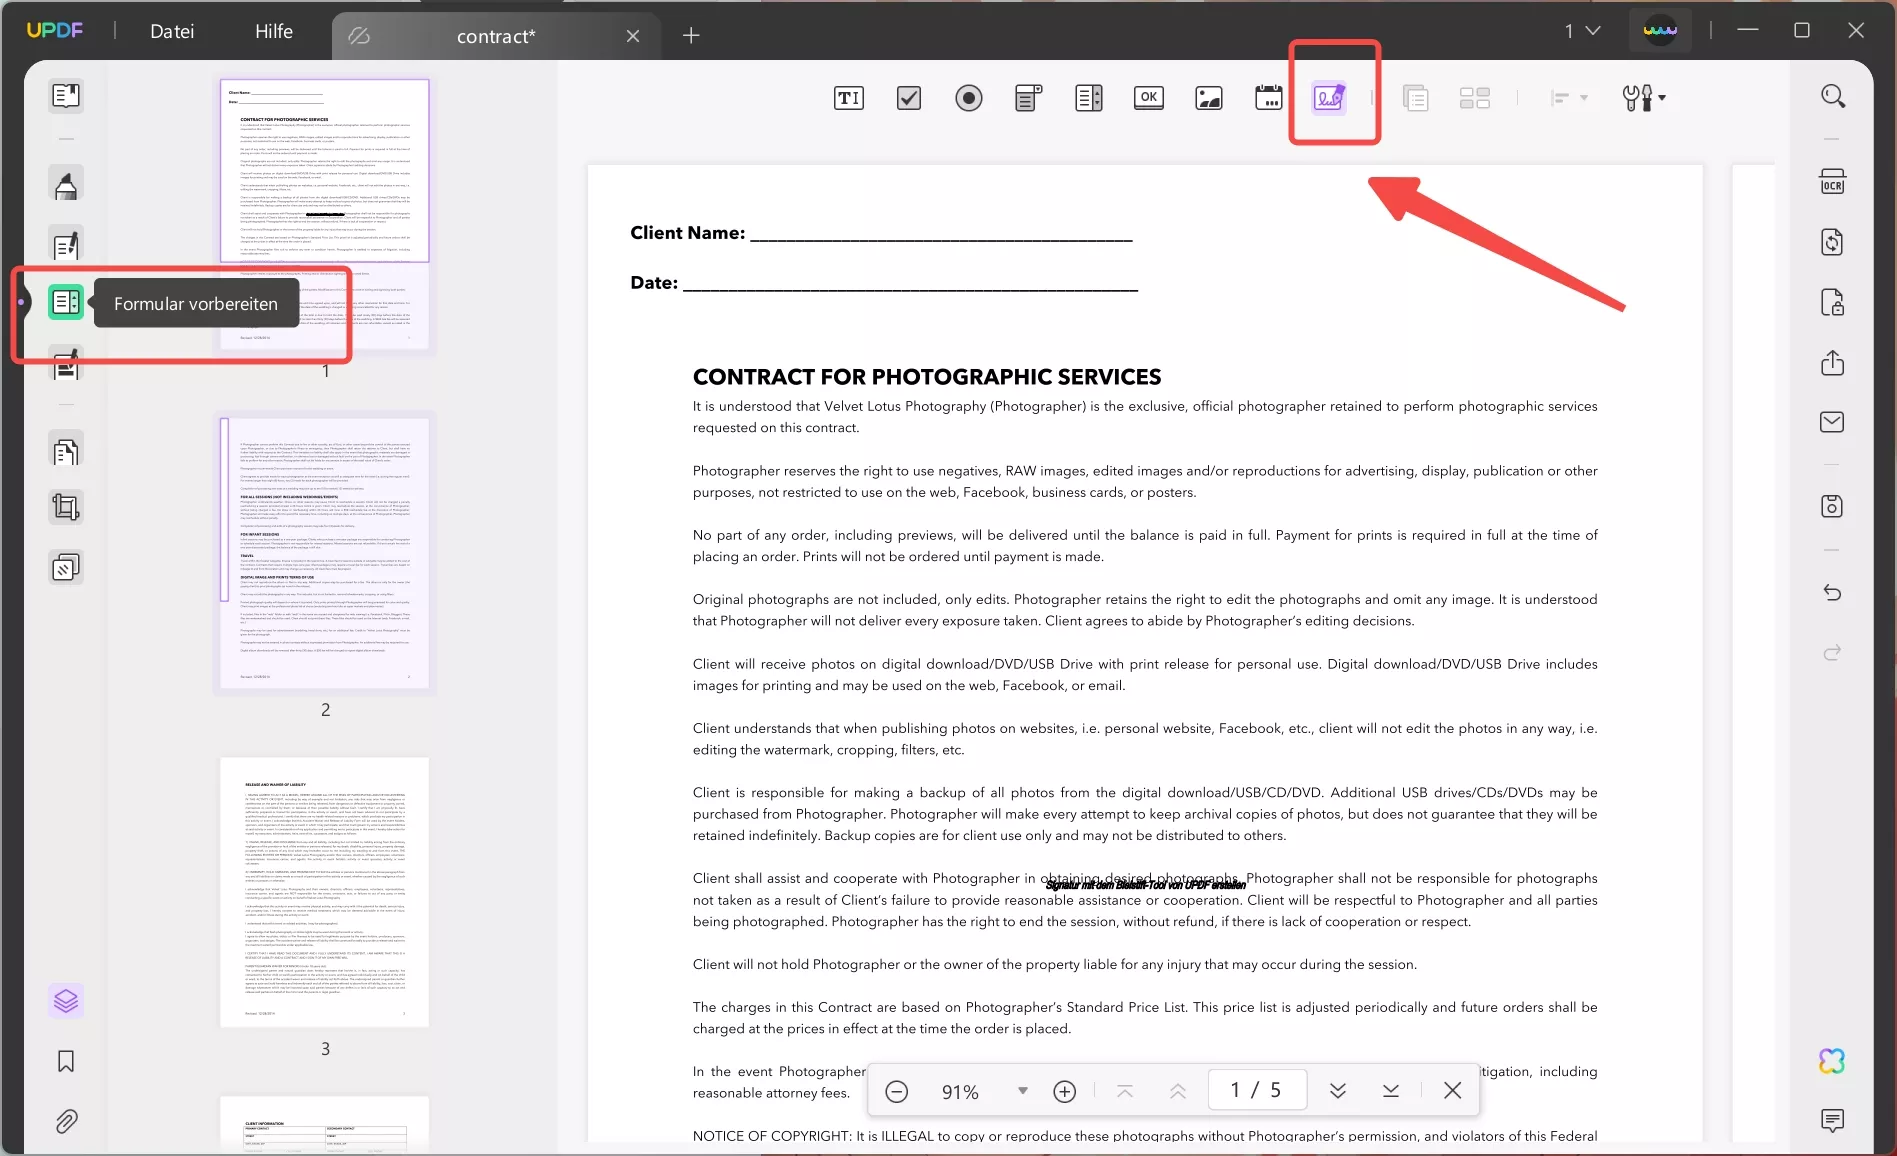Viewport: 1897px width, 1156px height.
Task: Run the OCR text recognition tool
Action: point(1832,182)
